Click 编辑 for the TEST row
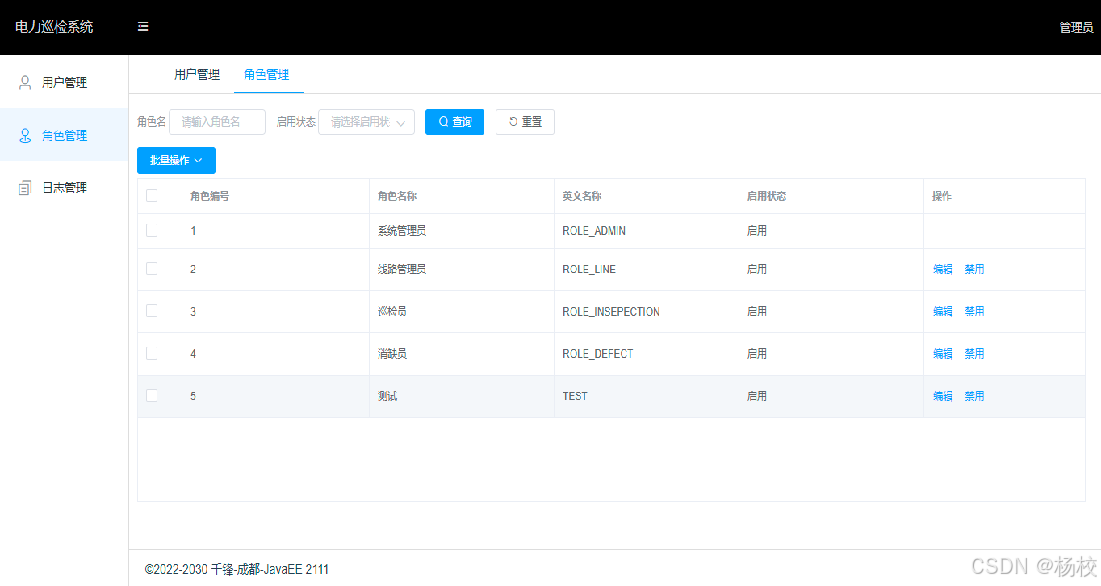The width and height of the screenshot is (1101, 586). pos(943,396)
